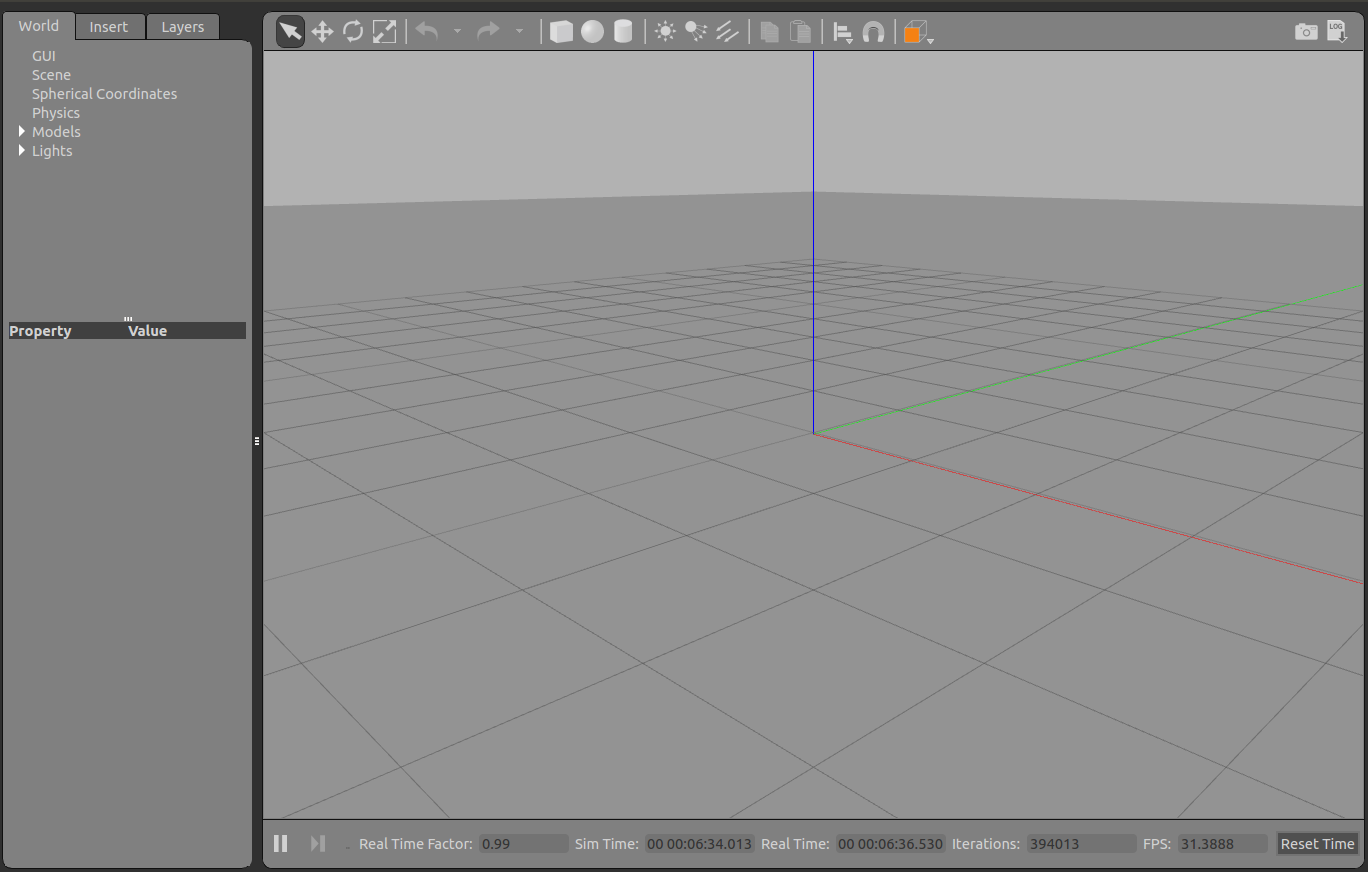Switch to the Insert tab
This screenshot has height=872, width=1368.
[109, 27]
